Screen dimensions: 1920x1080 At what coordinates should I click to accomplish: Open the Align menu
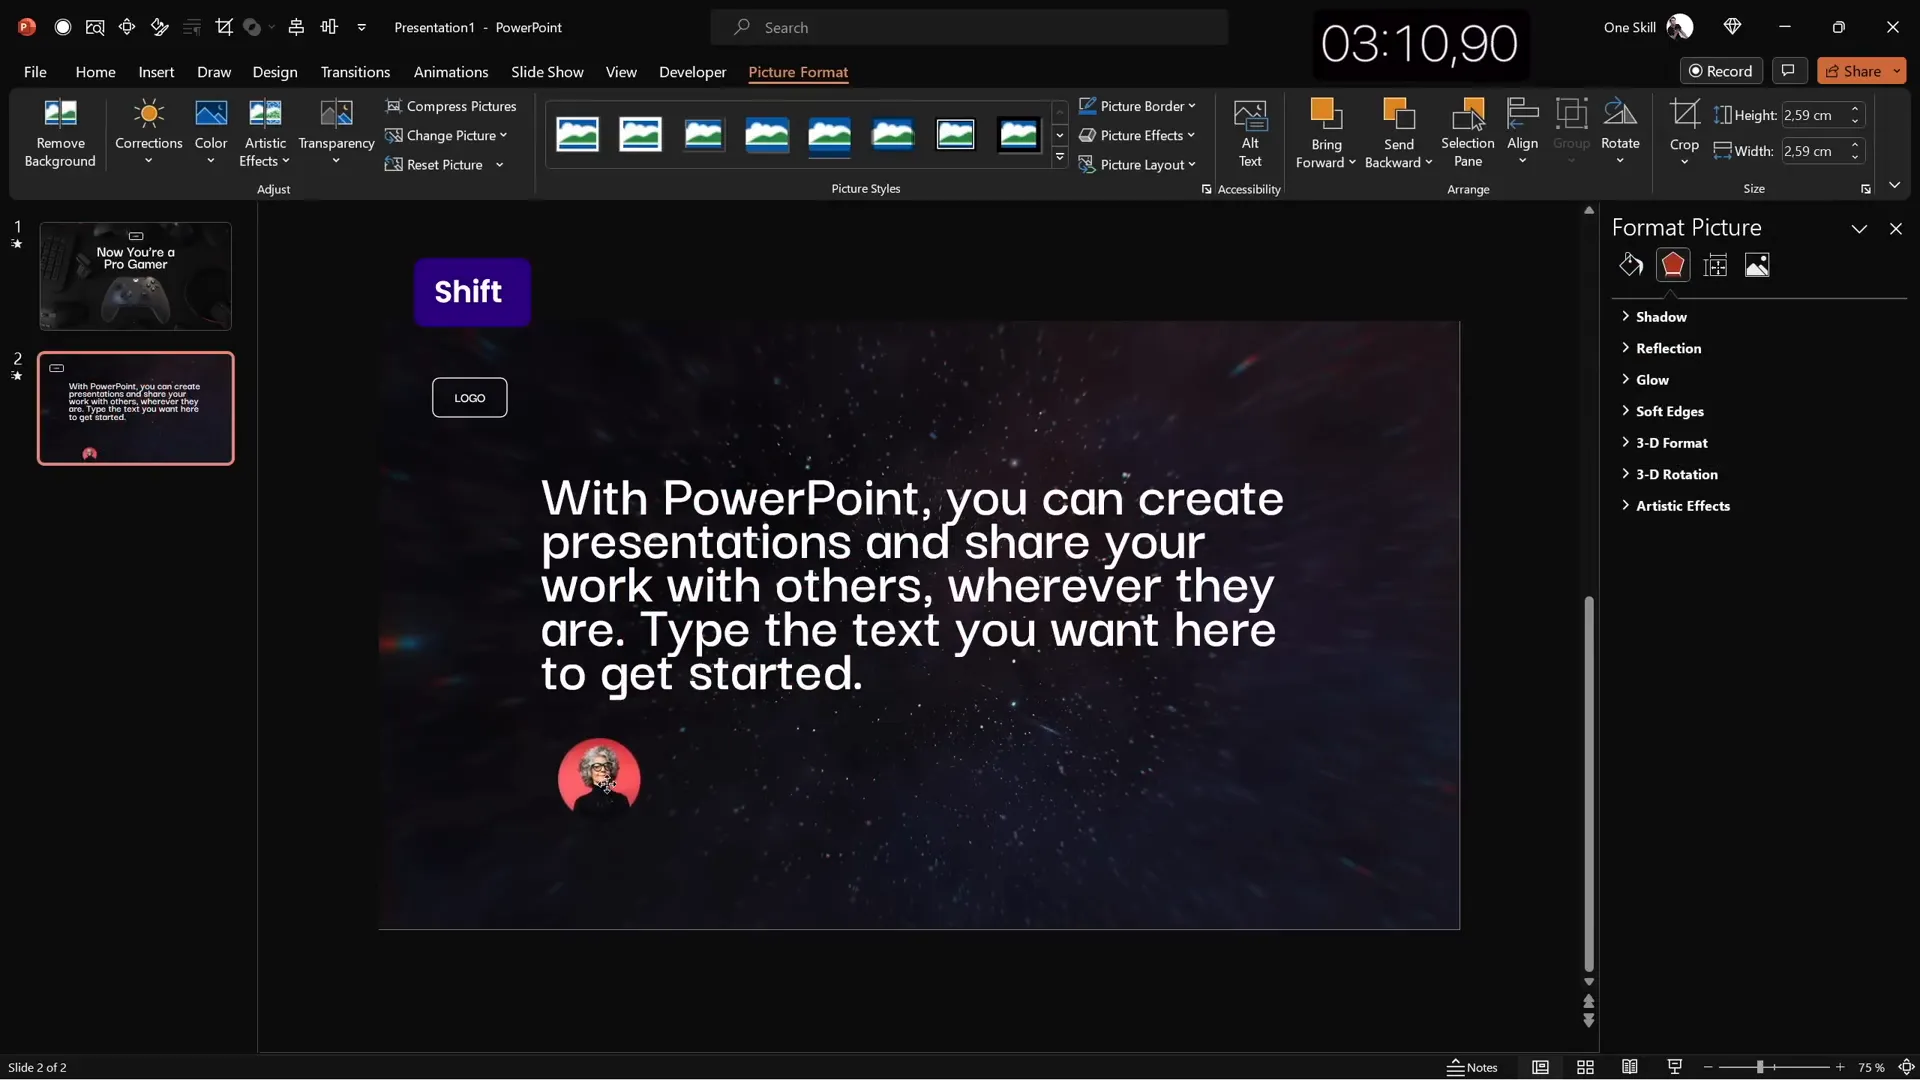click(x=1522, y=133)
